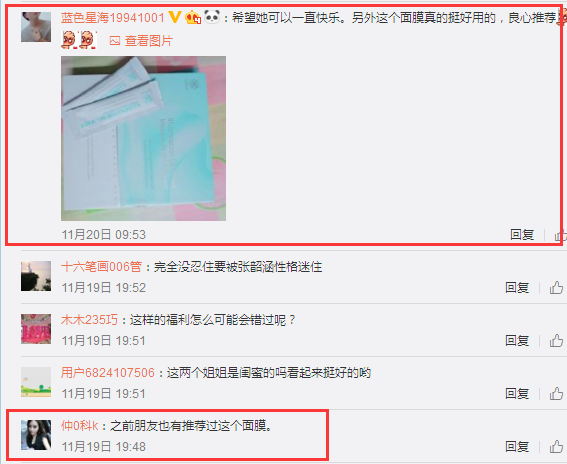Like the comment by 用户6824107506
The image size is (567, 464).
(556, 393)
